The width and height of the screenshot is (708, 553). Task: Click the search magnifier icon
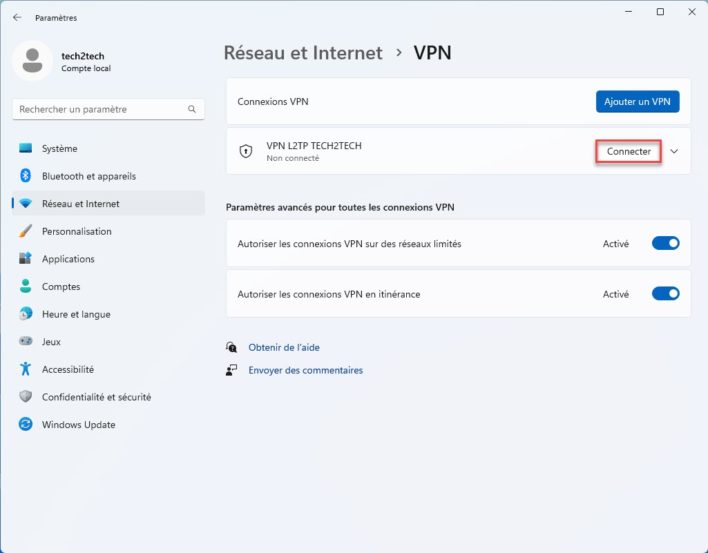click(192, 109)
